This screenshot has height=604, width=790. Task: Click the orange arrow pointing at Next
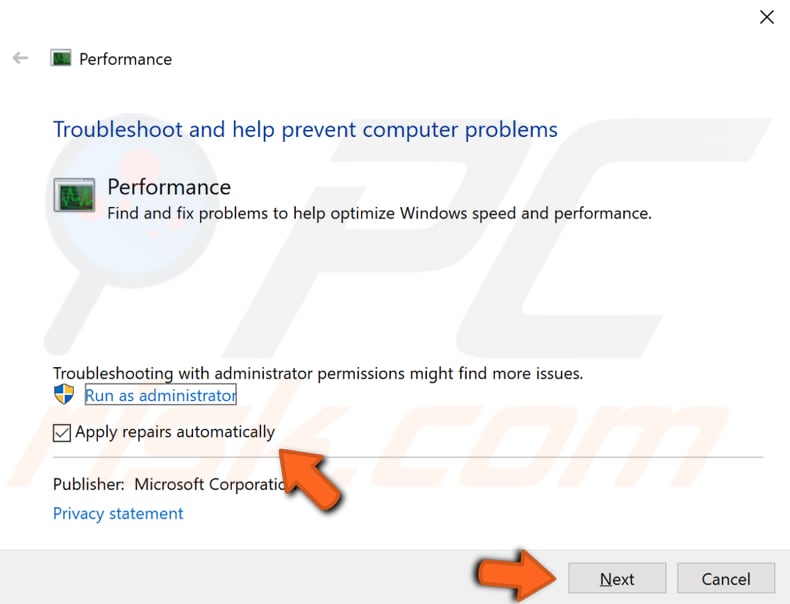click(x=516, y=575)
